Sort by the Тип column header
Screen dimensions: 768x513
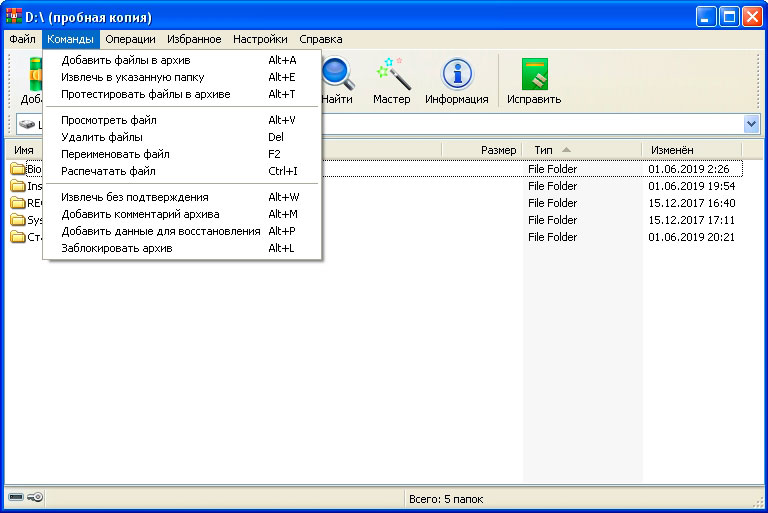(x=582, y=150)
